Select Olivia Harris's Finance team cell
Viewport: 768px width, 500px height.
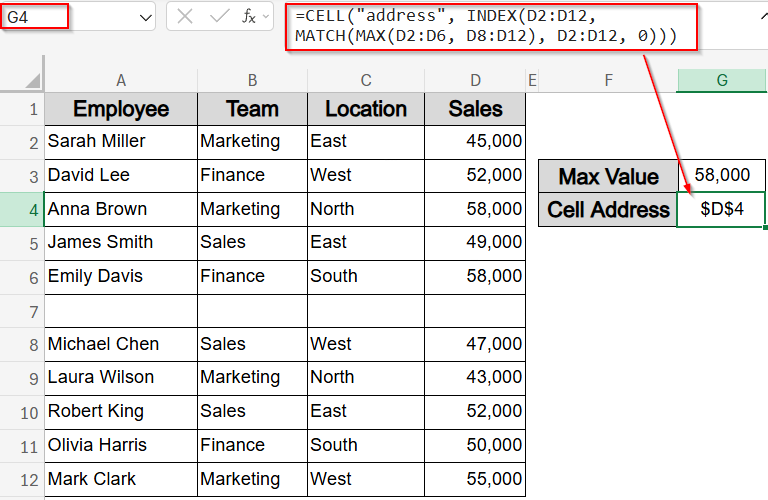point(252,446)
